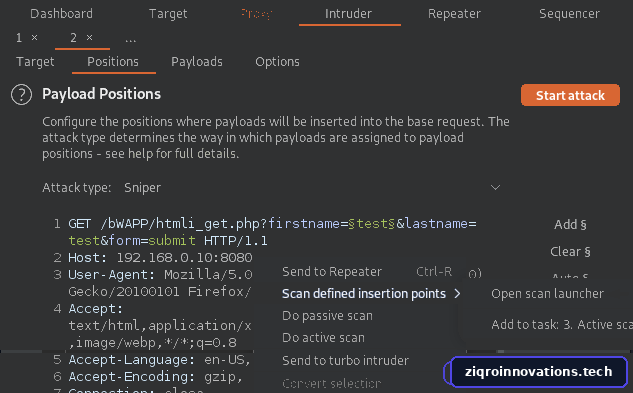Open the Dashboard tab
This screenshot has width=633, height=393.
click(x=61, y=14)
